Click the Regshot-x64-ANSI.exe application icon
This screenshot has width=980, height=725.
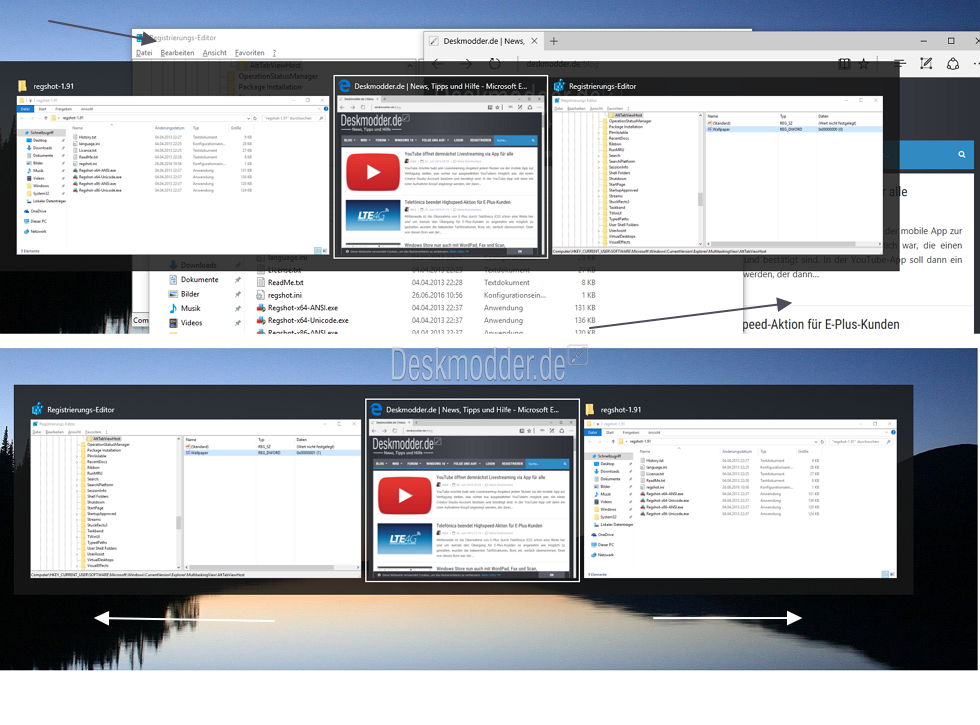coord(261,308)
